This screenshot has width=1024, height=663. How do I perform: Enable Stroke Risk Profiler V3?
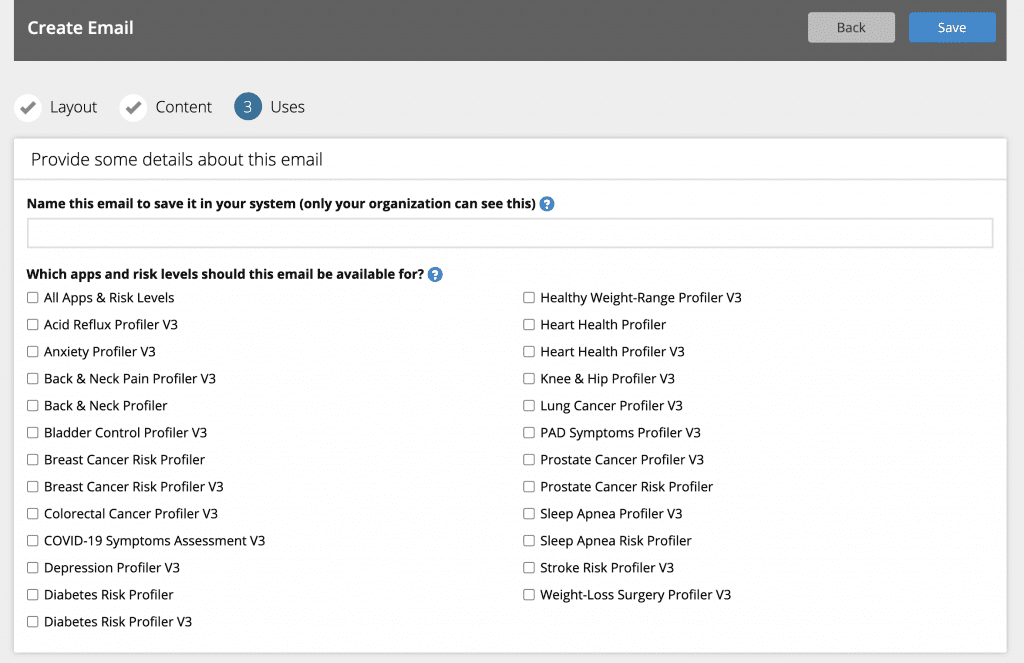click(529, 568)
